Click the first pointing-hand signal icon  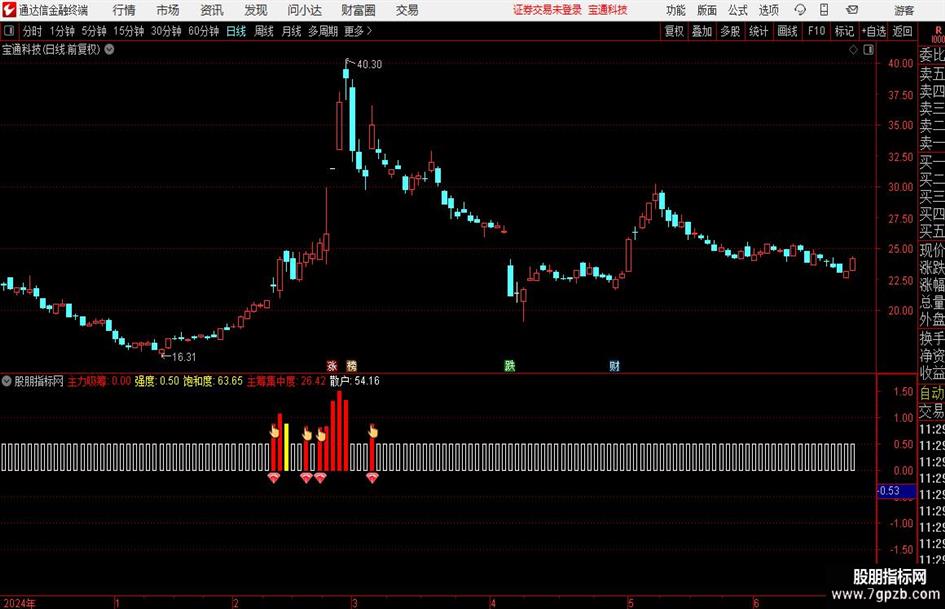[x=274, y=431]
